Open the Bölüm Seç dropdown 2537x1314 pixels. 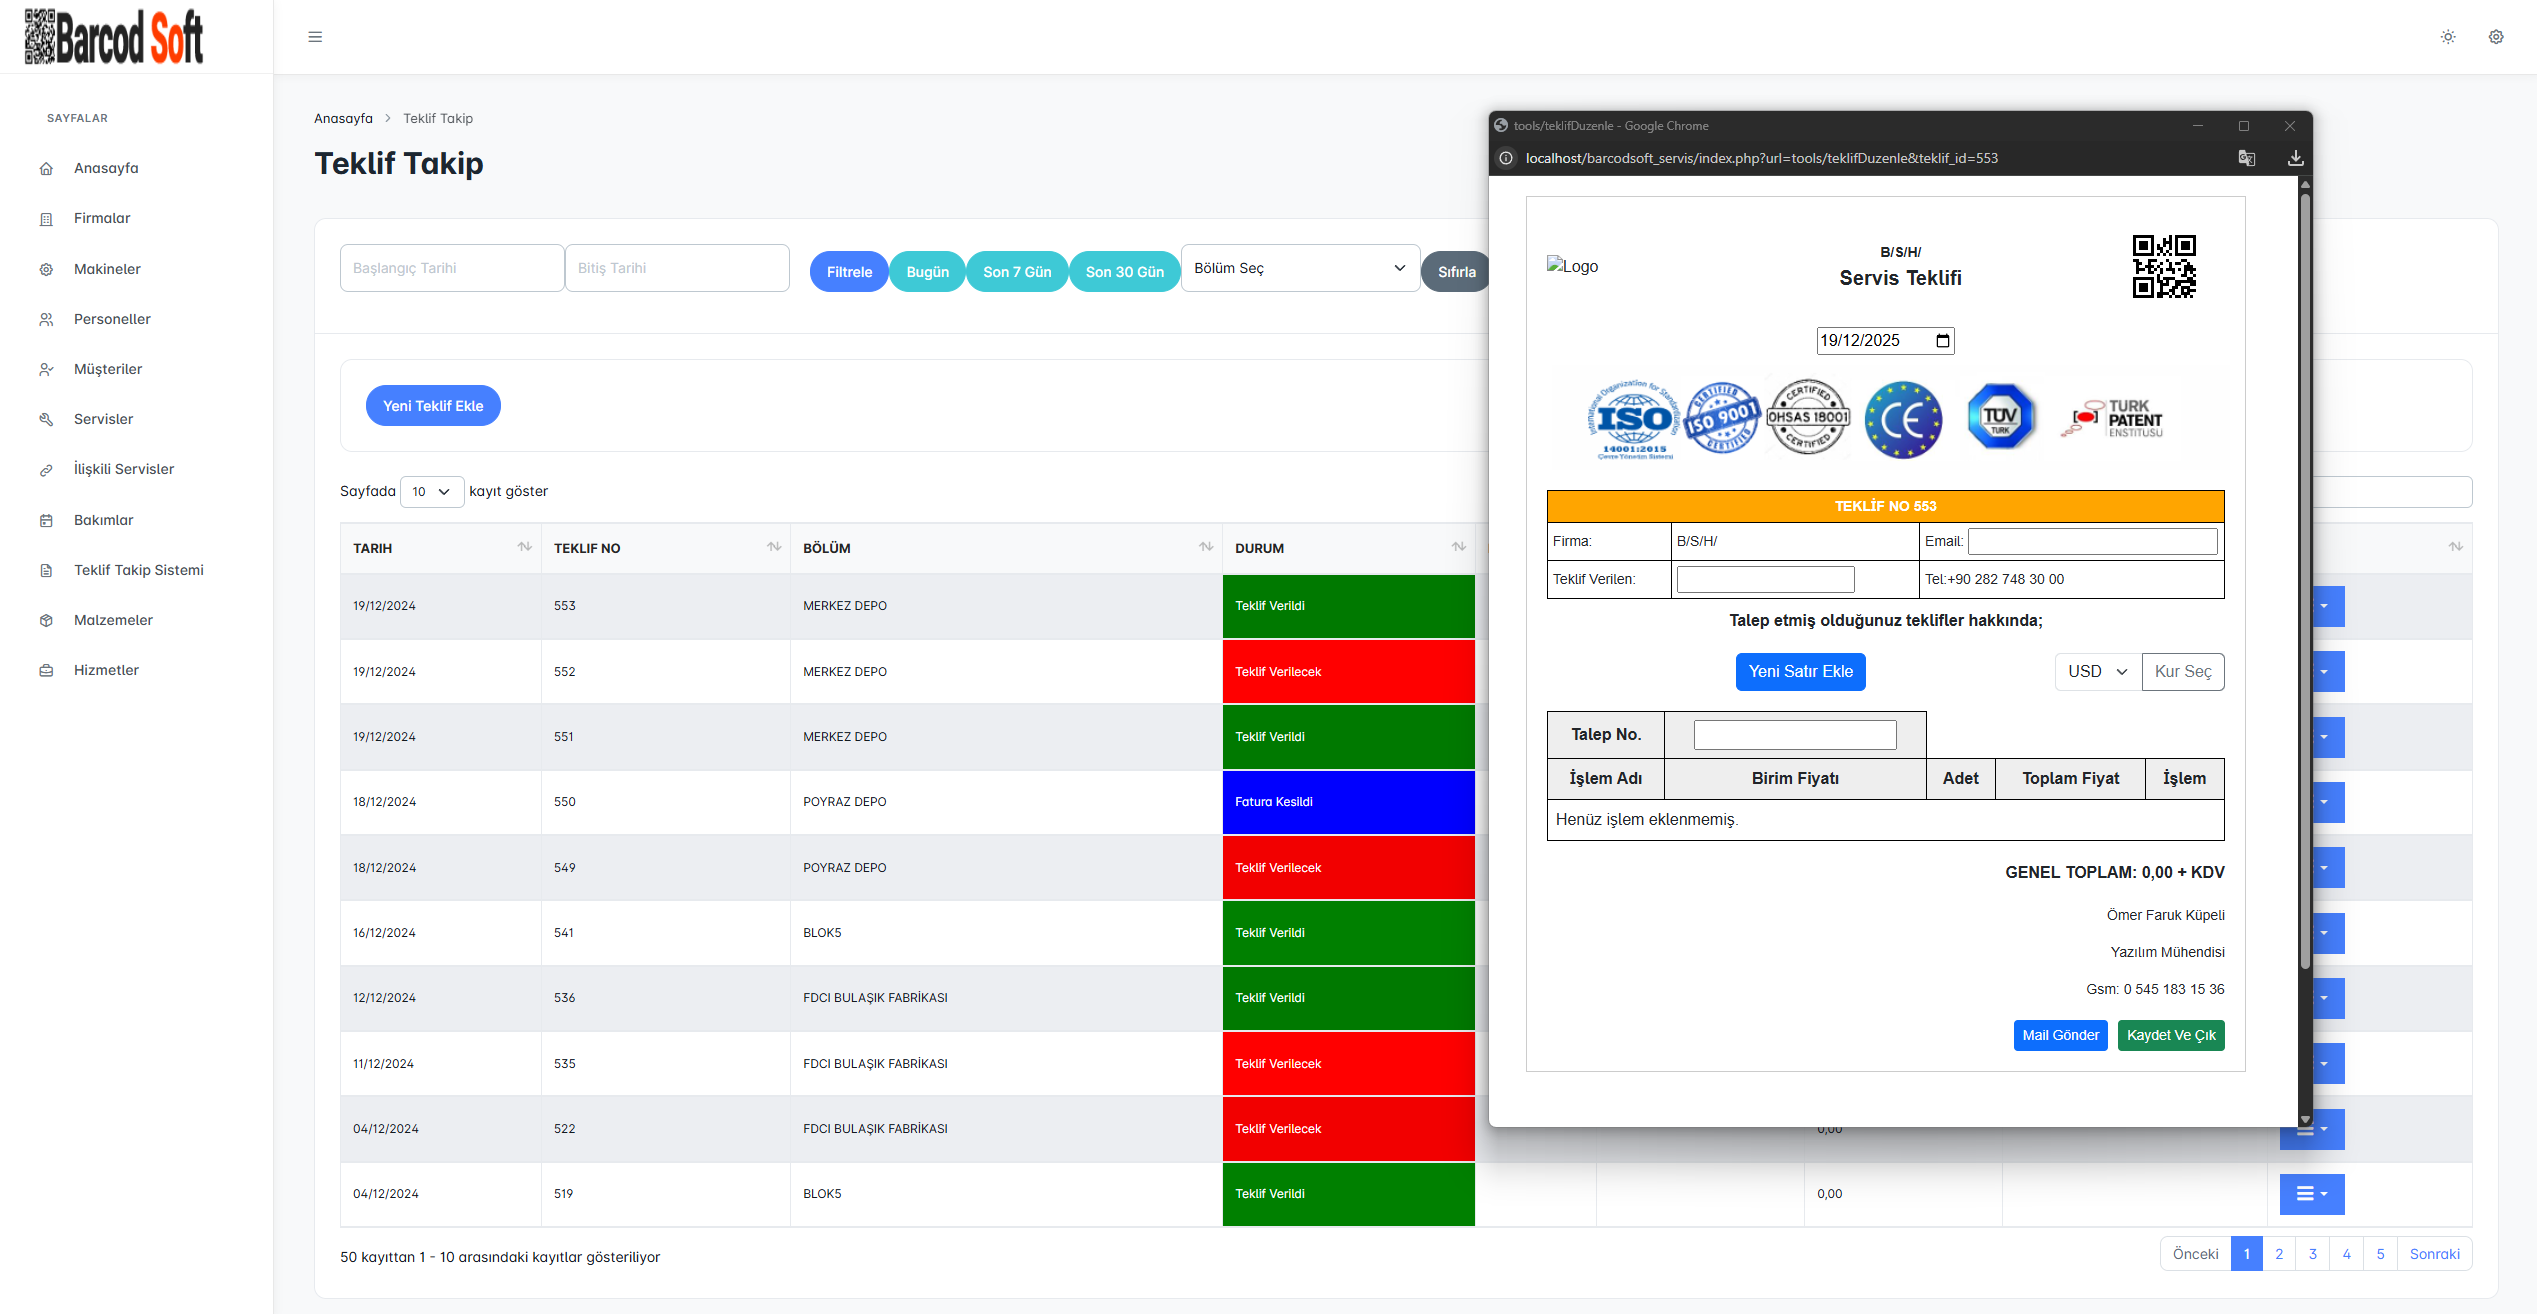(x=1299, y=268)
